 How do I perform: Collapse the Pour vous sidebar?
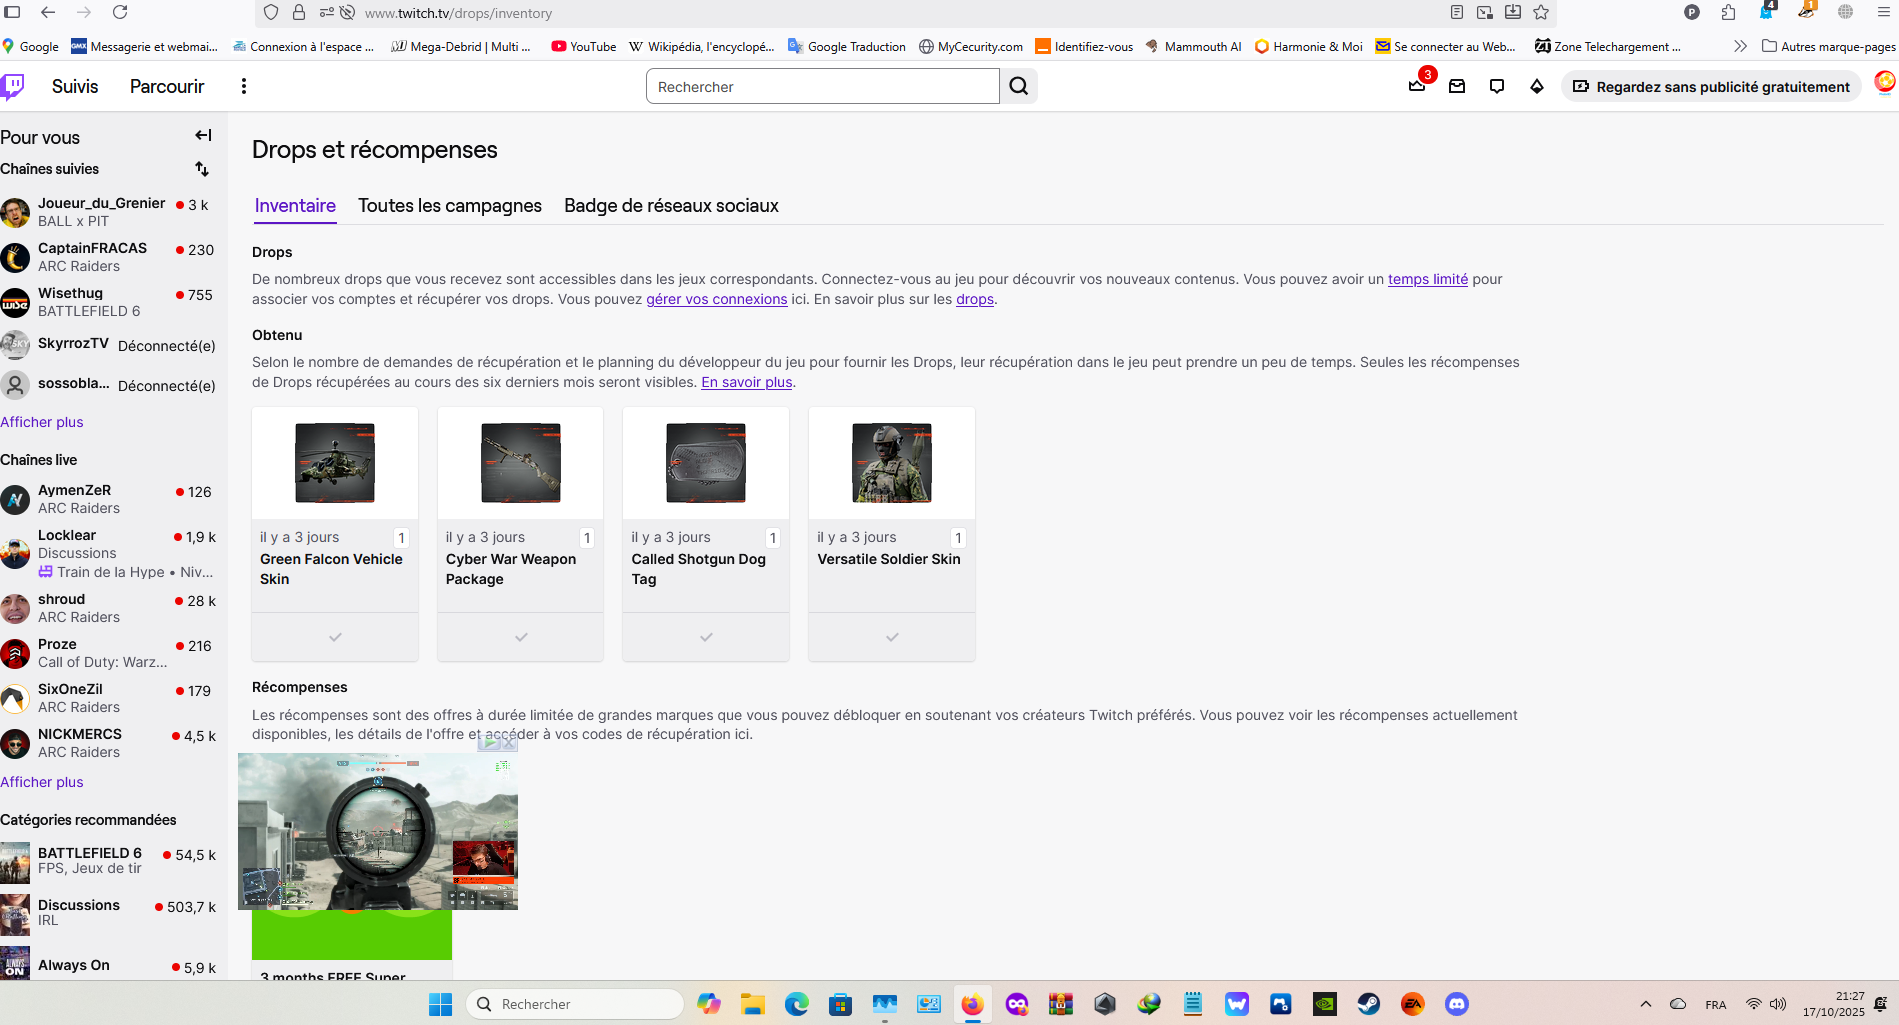[203, 136]
